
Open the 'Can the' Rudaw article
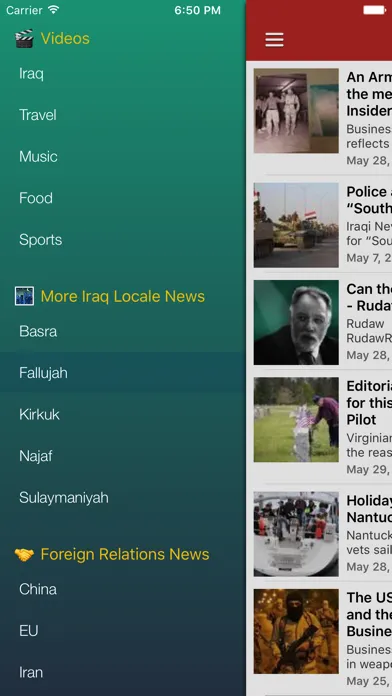pyautogui.click(x=369, y=297)
